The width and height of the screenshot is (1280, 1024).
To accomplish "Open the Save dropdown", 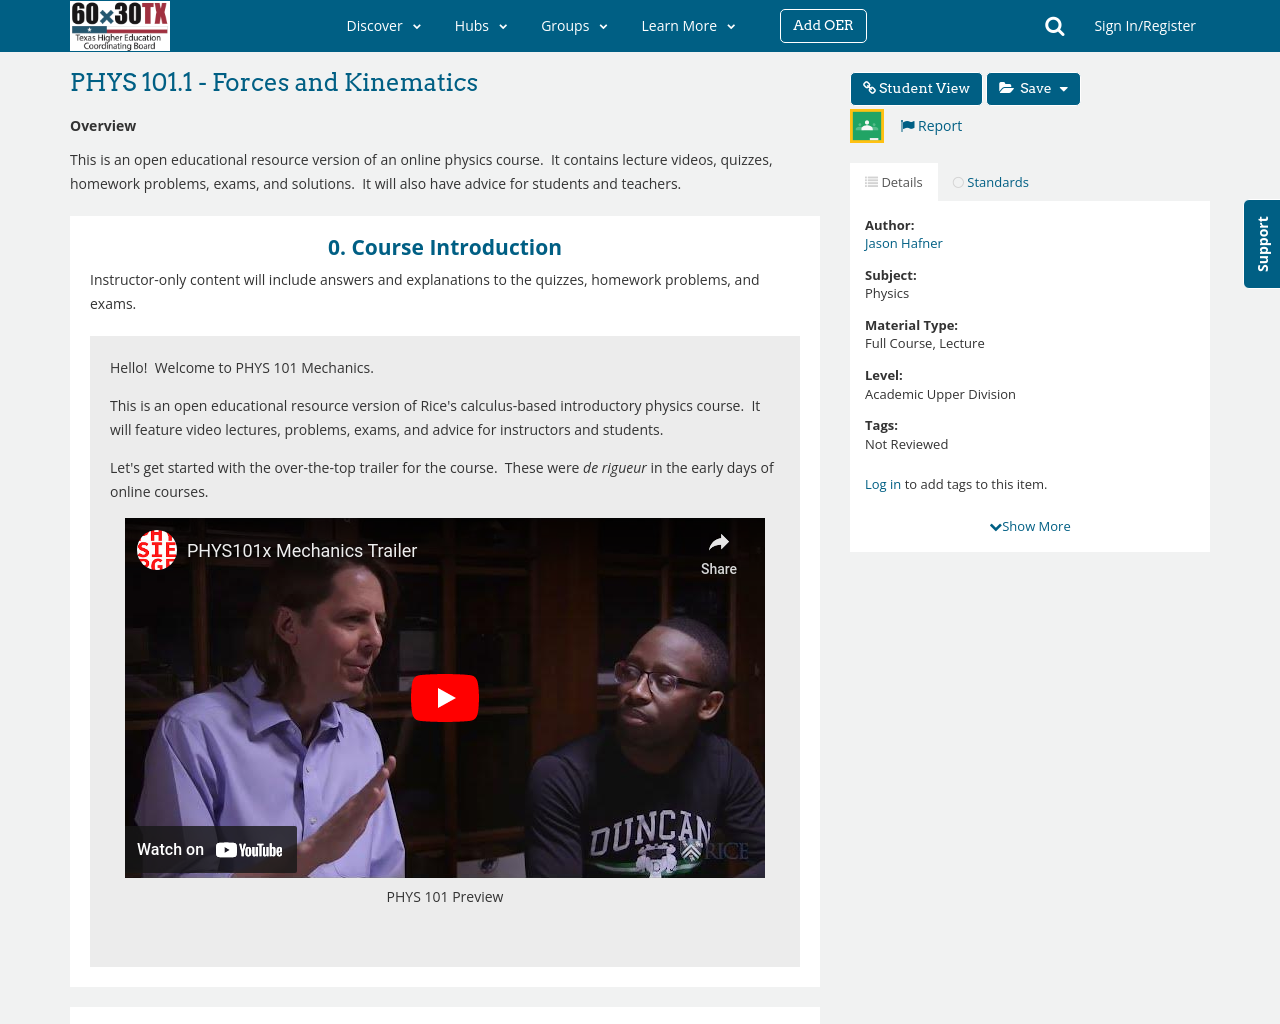I will (x=1033, y=89).
